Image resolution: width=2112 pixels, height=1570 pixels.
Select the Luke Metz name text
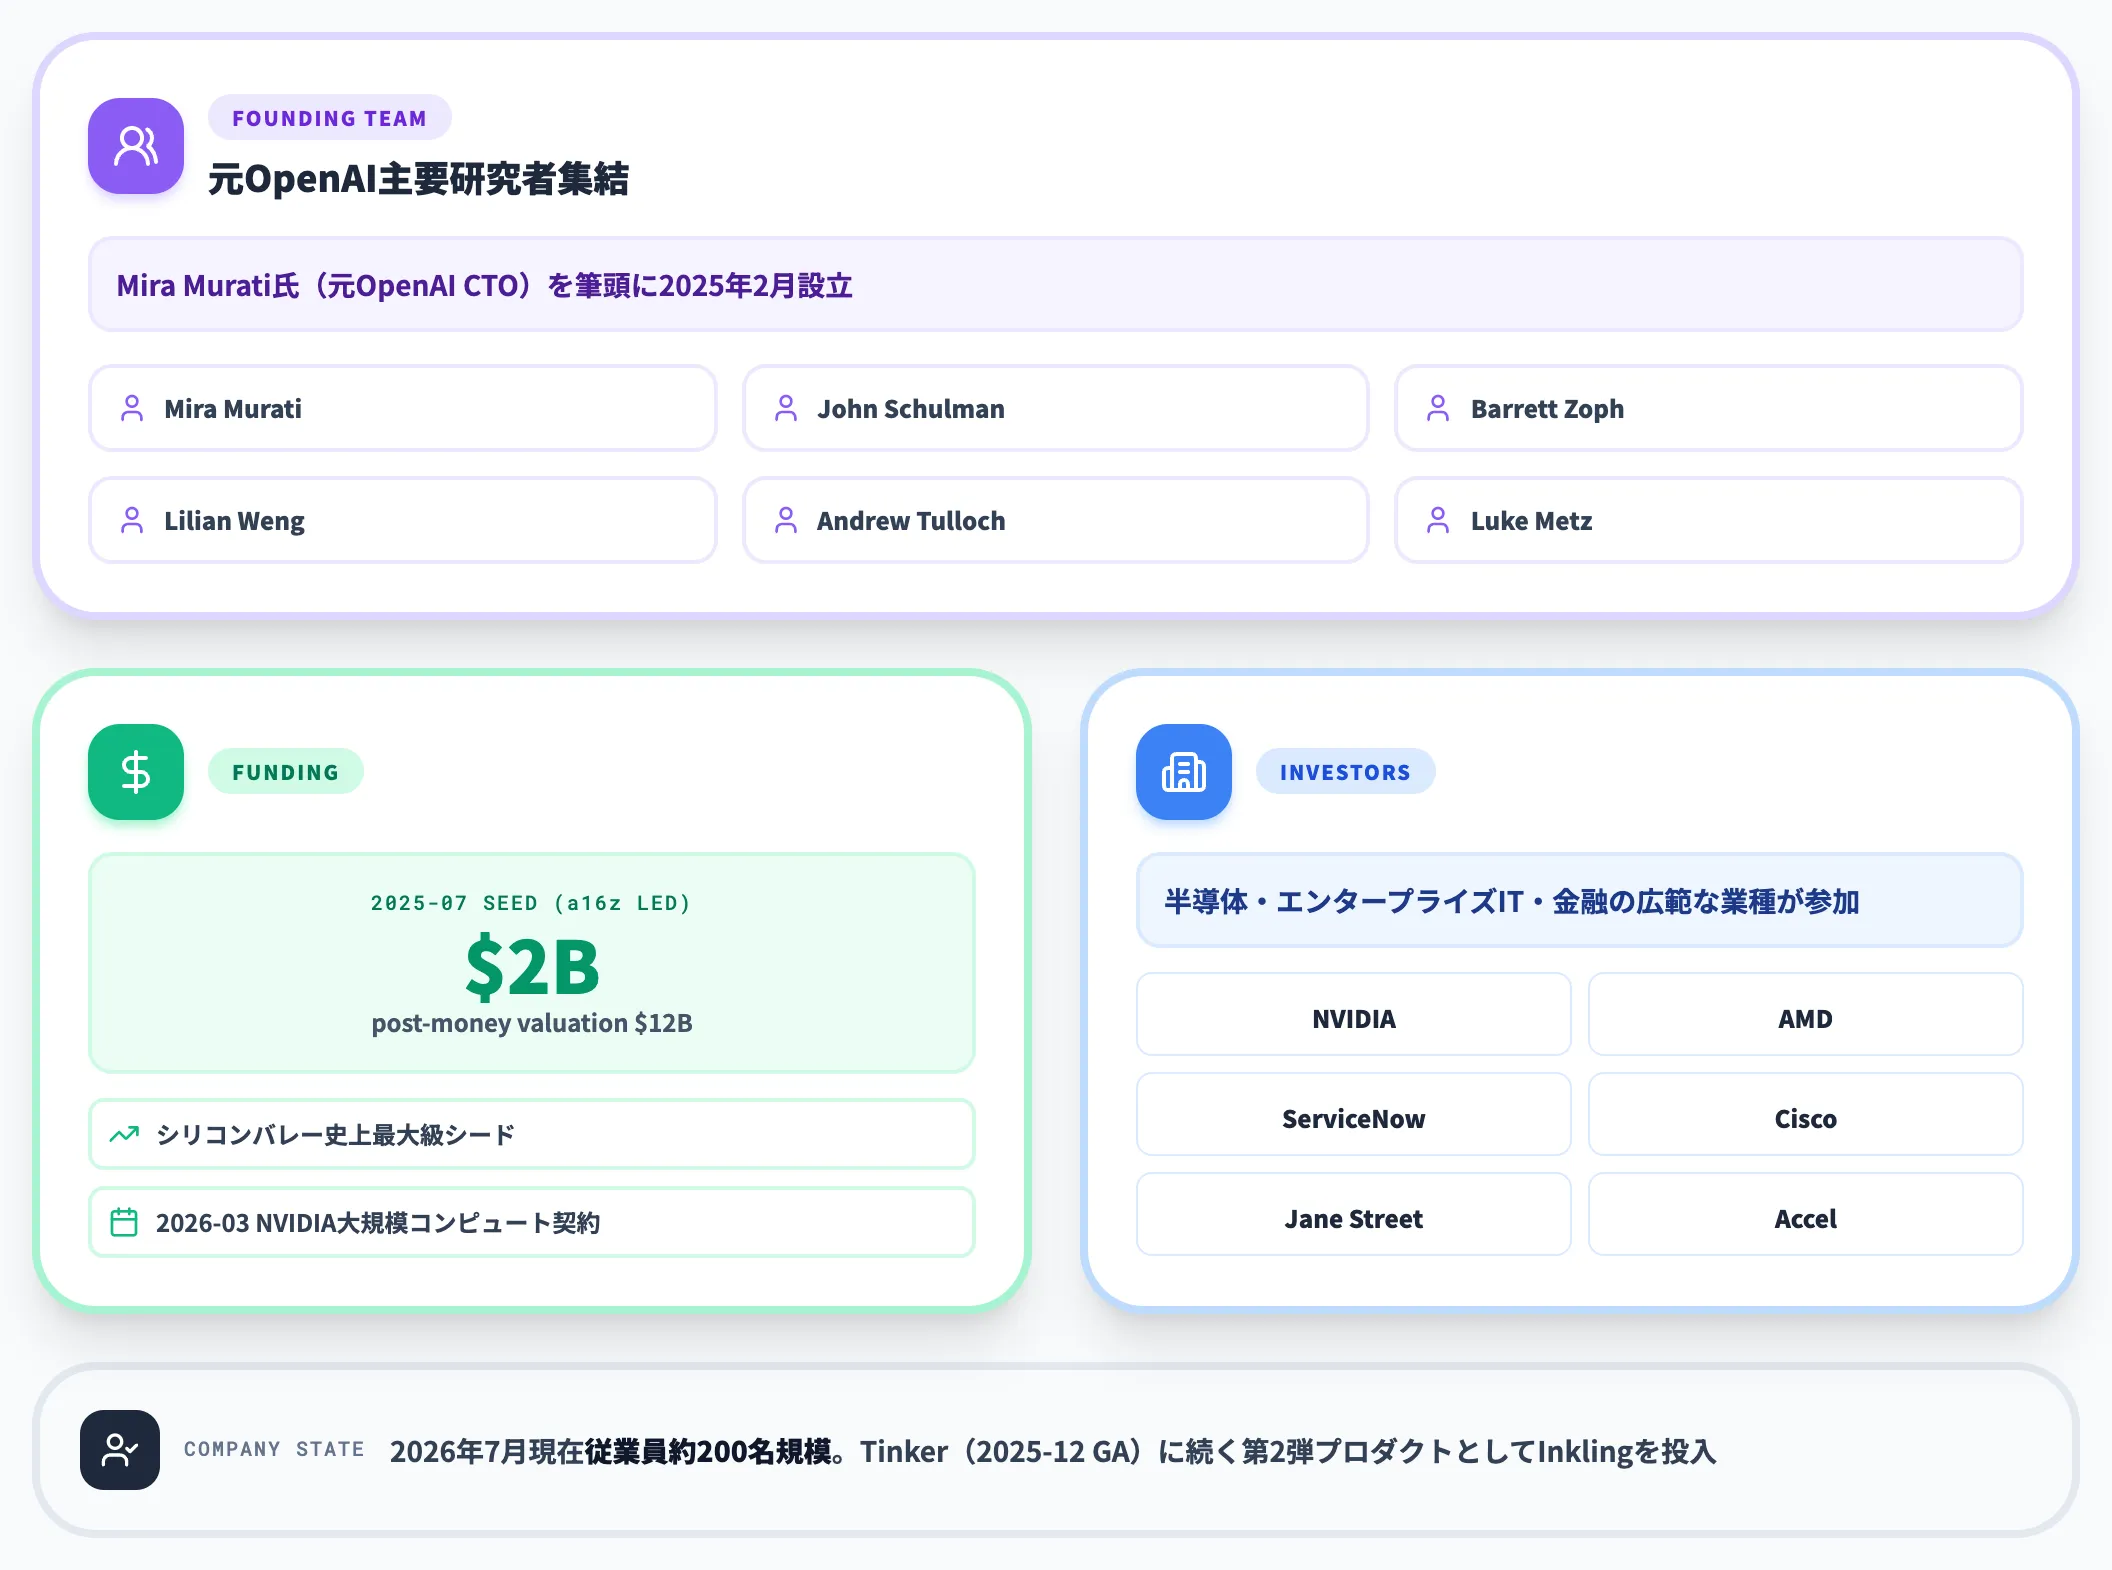1531,521
